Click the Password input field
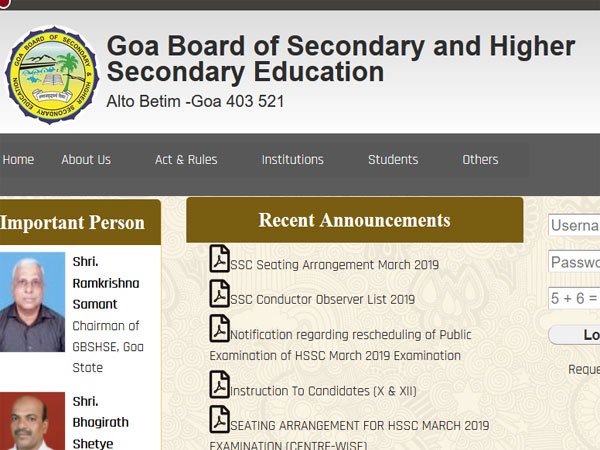The width and height of the screenshot is (600, 450). click(574, 262)
